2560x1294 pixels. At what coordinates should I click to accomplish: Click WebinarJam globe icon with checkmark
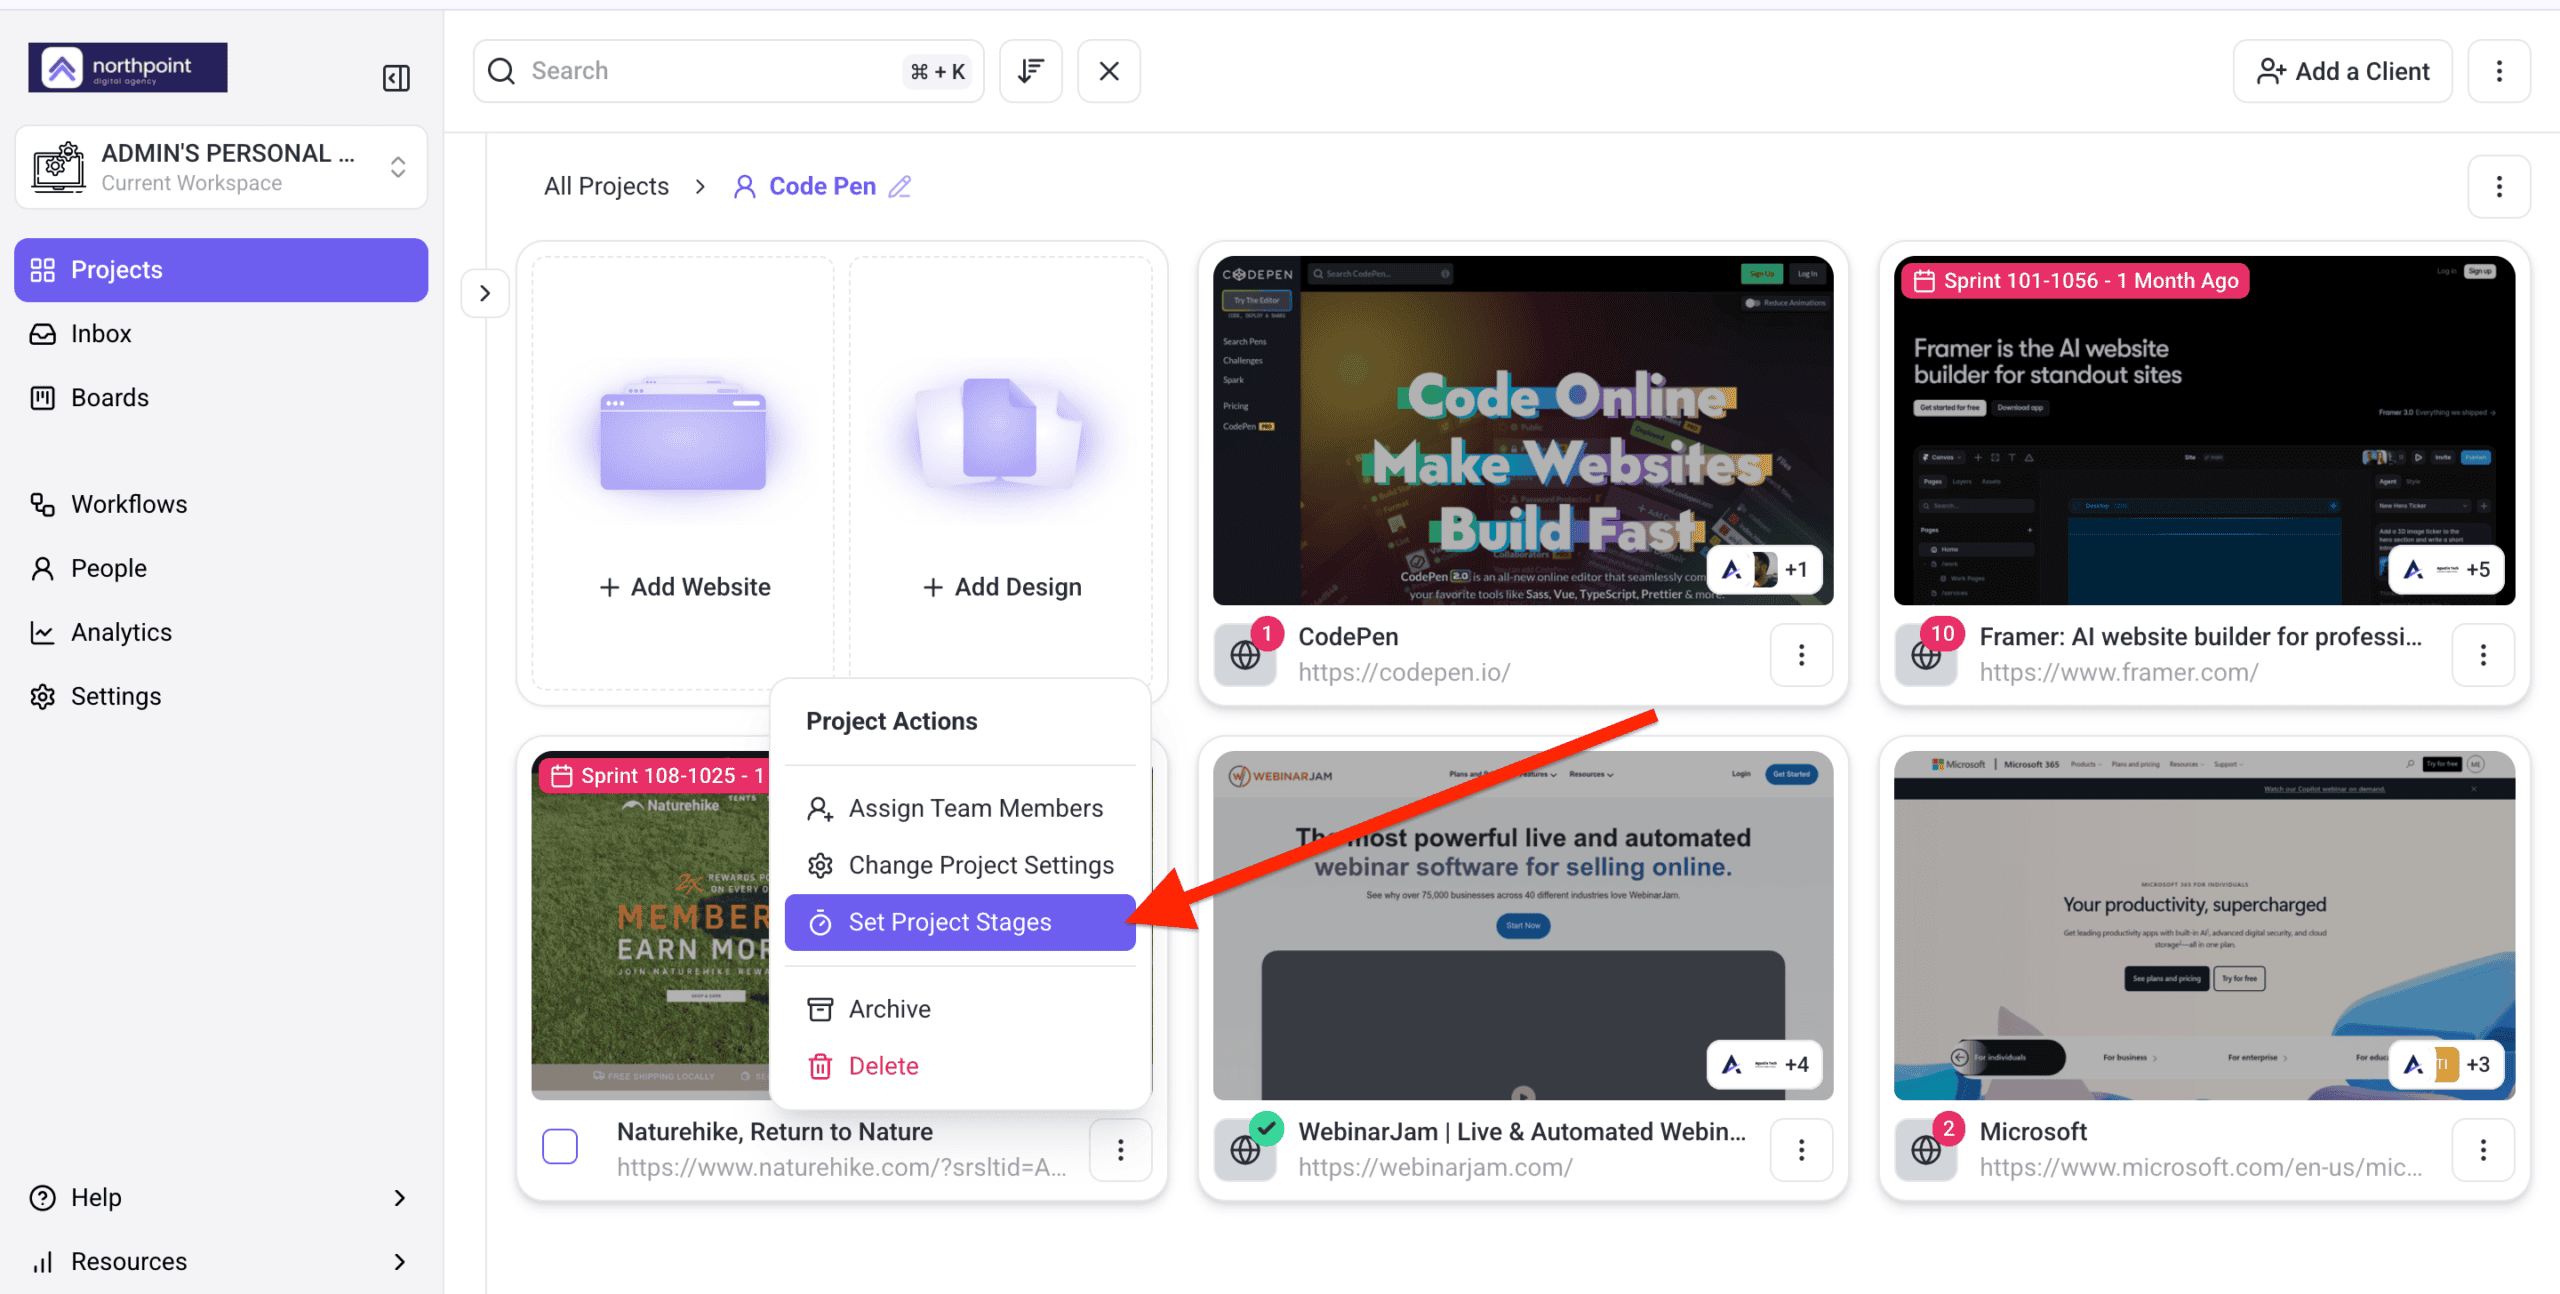[x=1245, y=1150]
